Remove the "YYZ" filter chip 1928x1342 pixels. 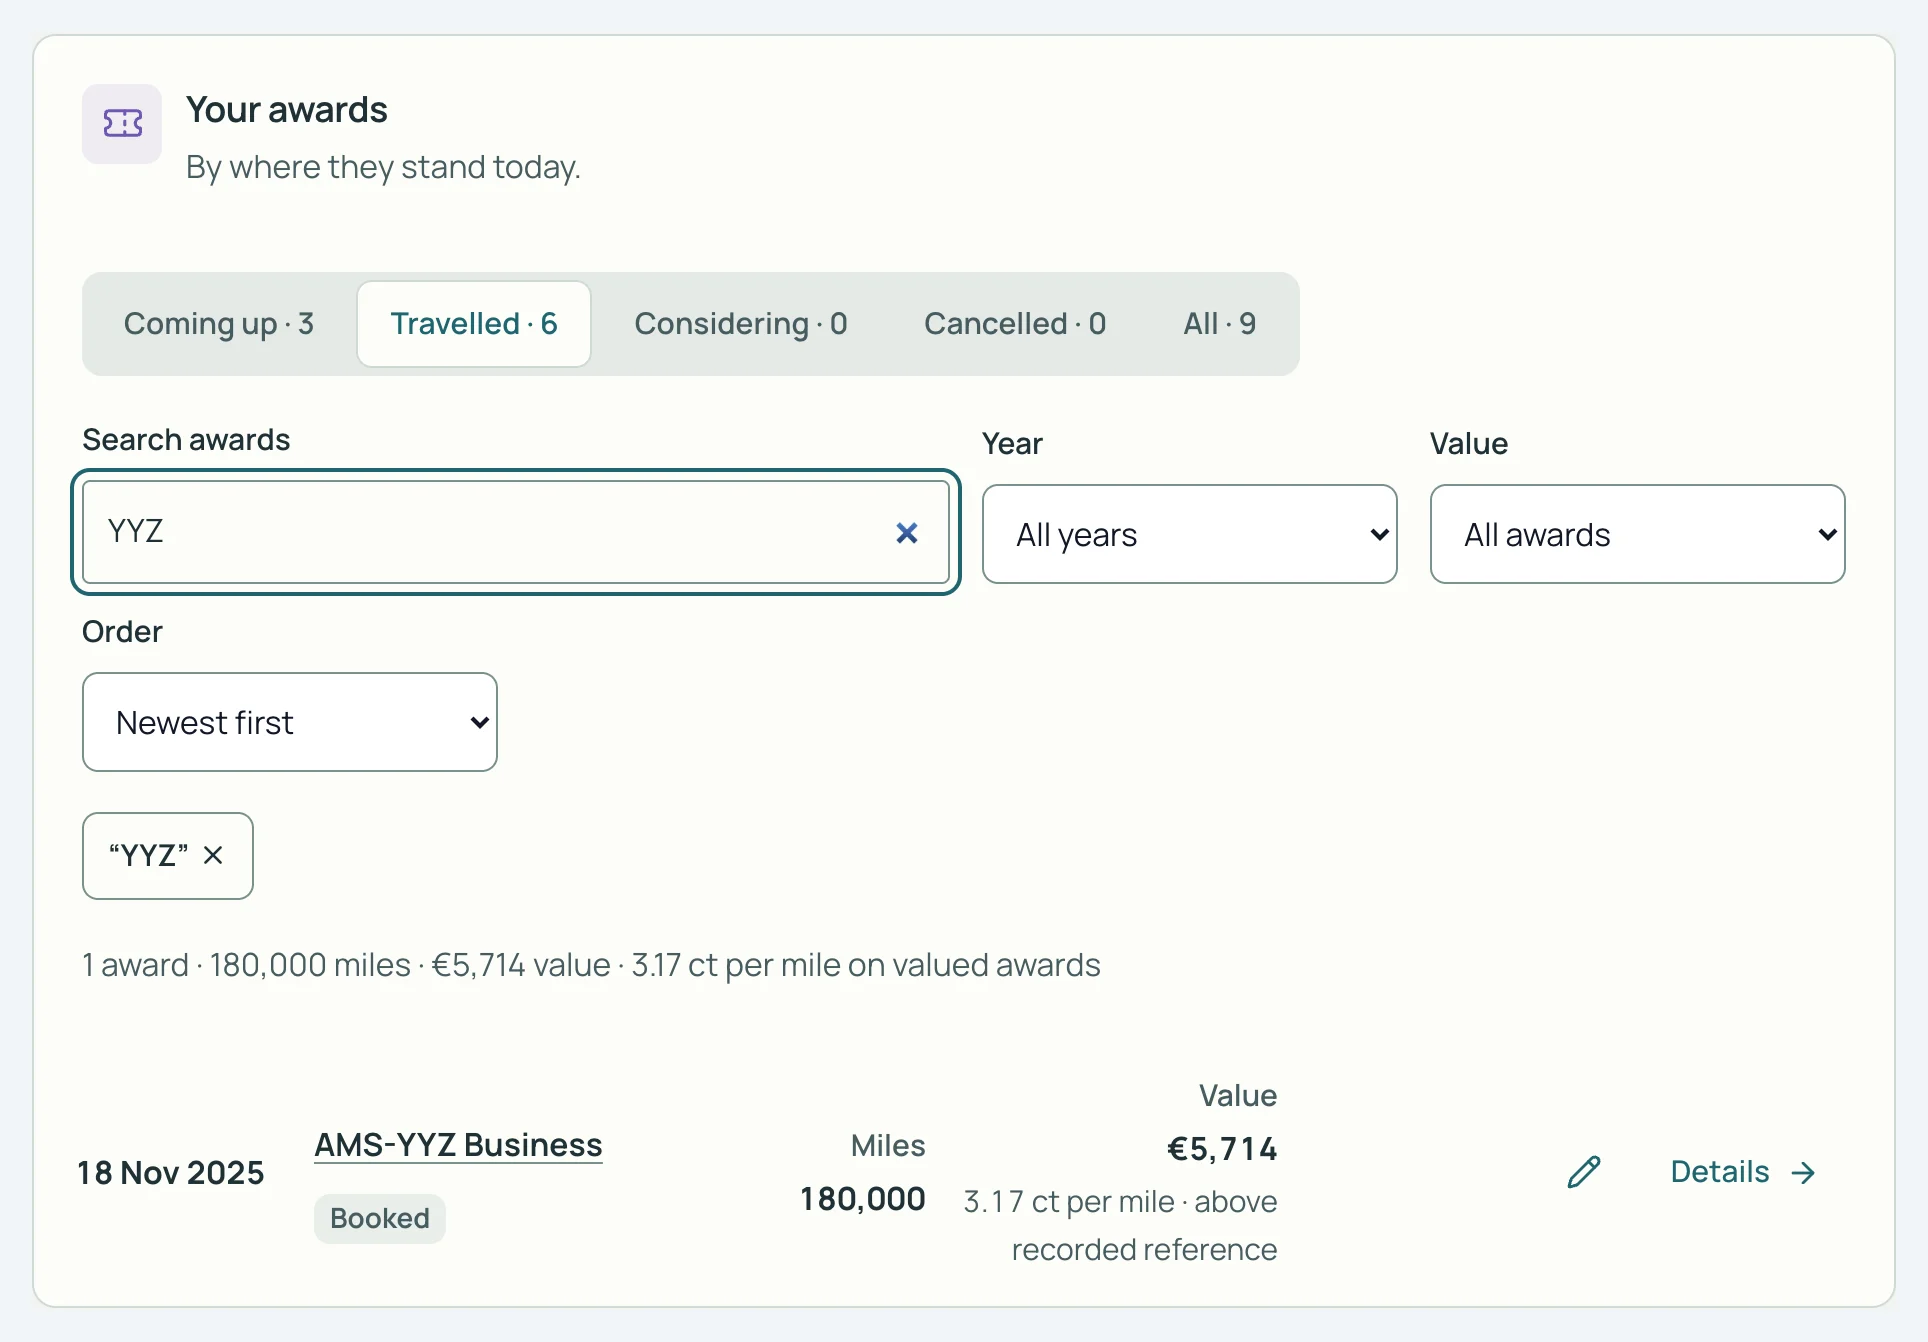(x=213, y=856)
